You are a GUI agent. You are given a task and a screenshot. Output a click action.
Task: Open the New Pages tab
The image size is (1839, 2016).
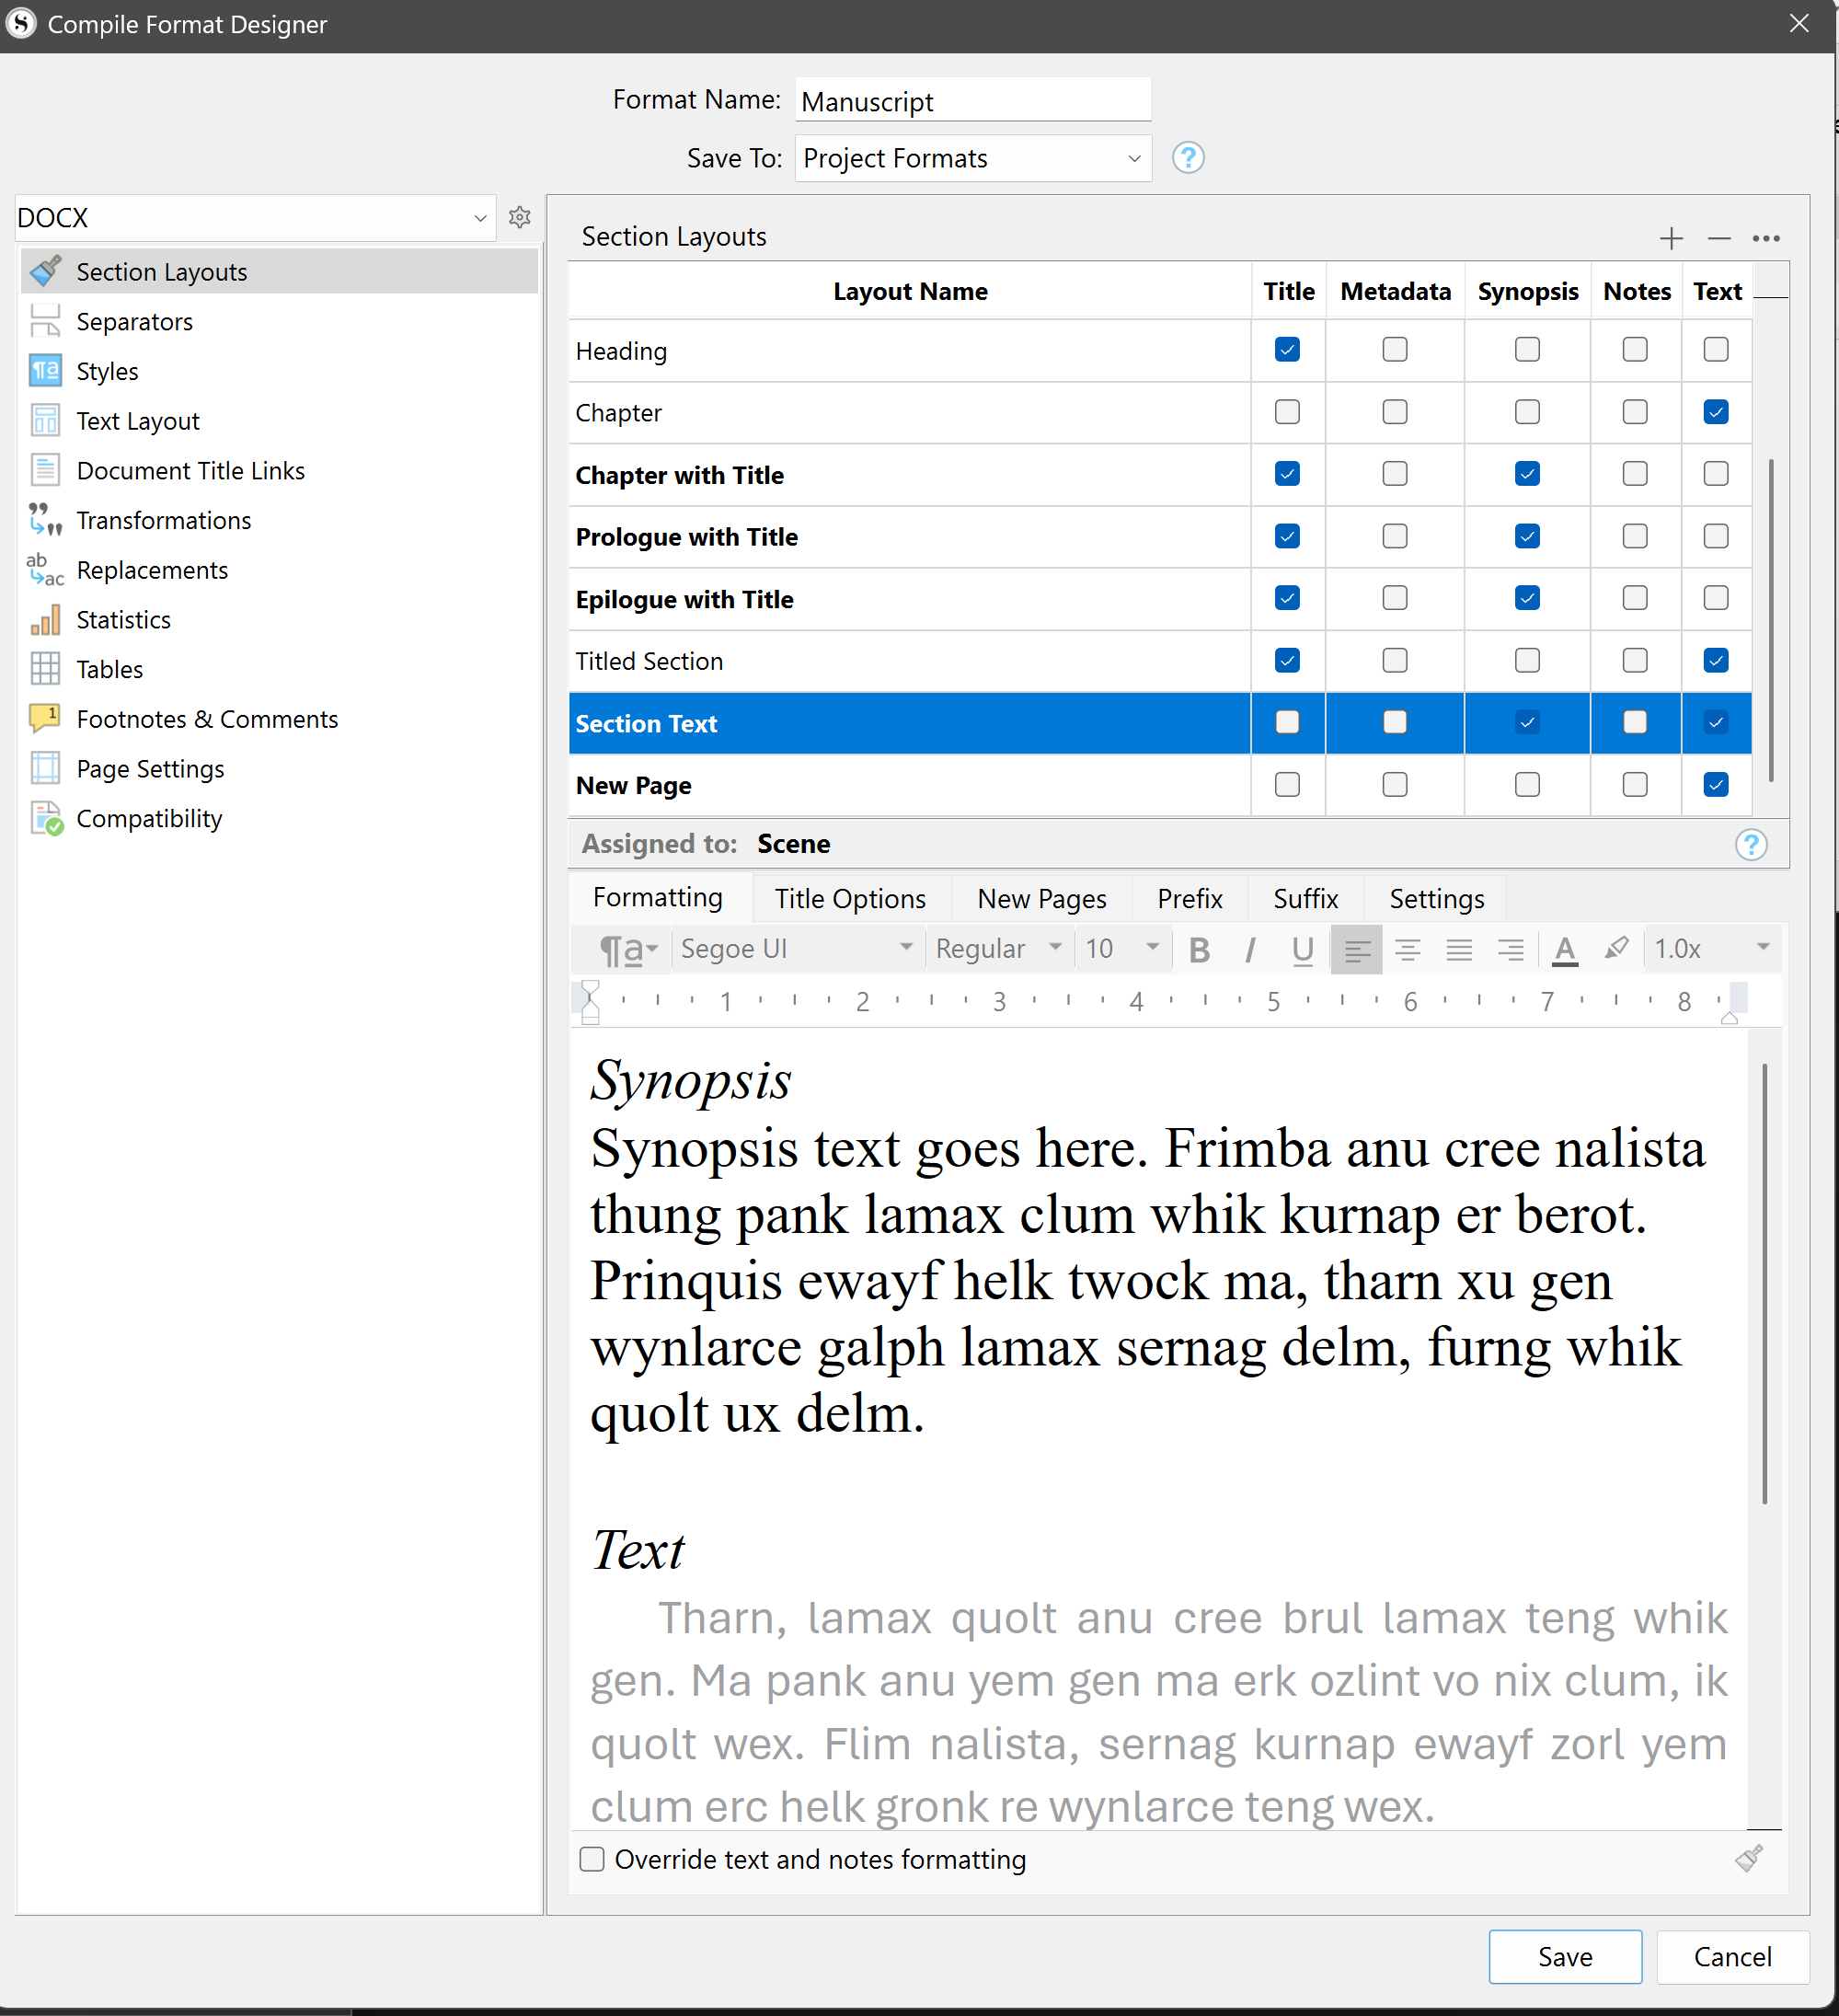1041,898
